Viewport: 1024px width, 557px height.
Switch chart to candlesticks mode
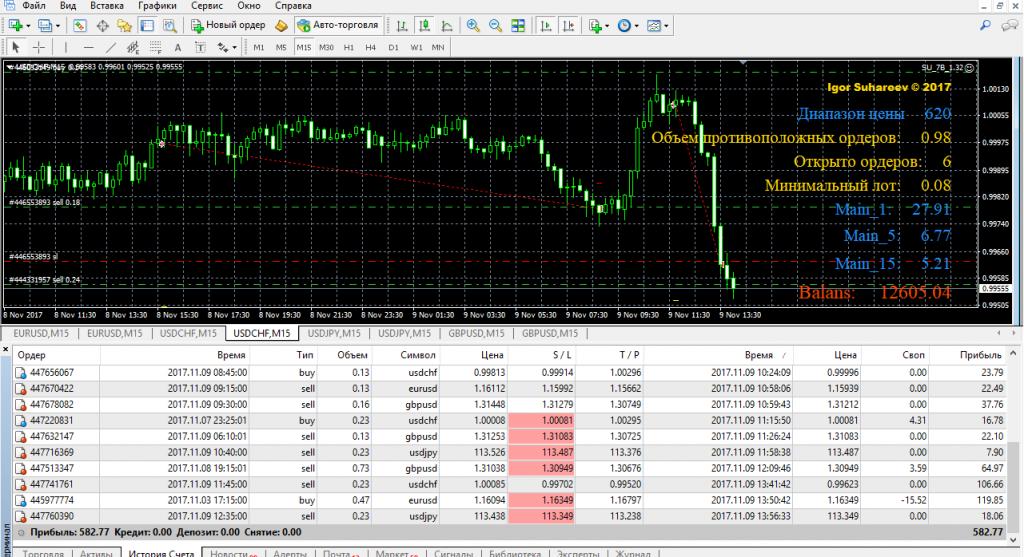click(x=422, y=25)
